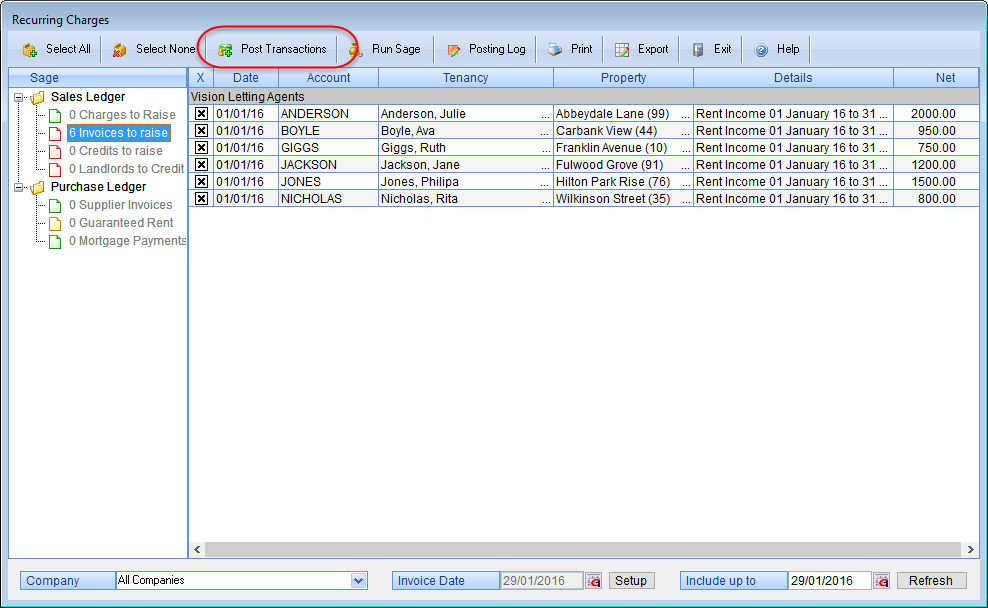Click the red page icon for Credits to raise

coord(55,151)
